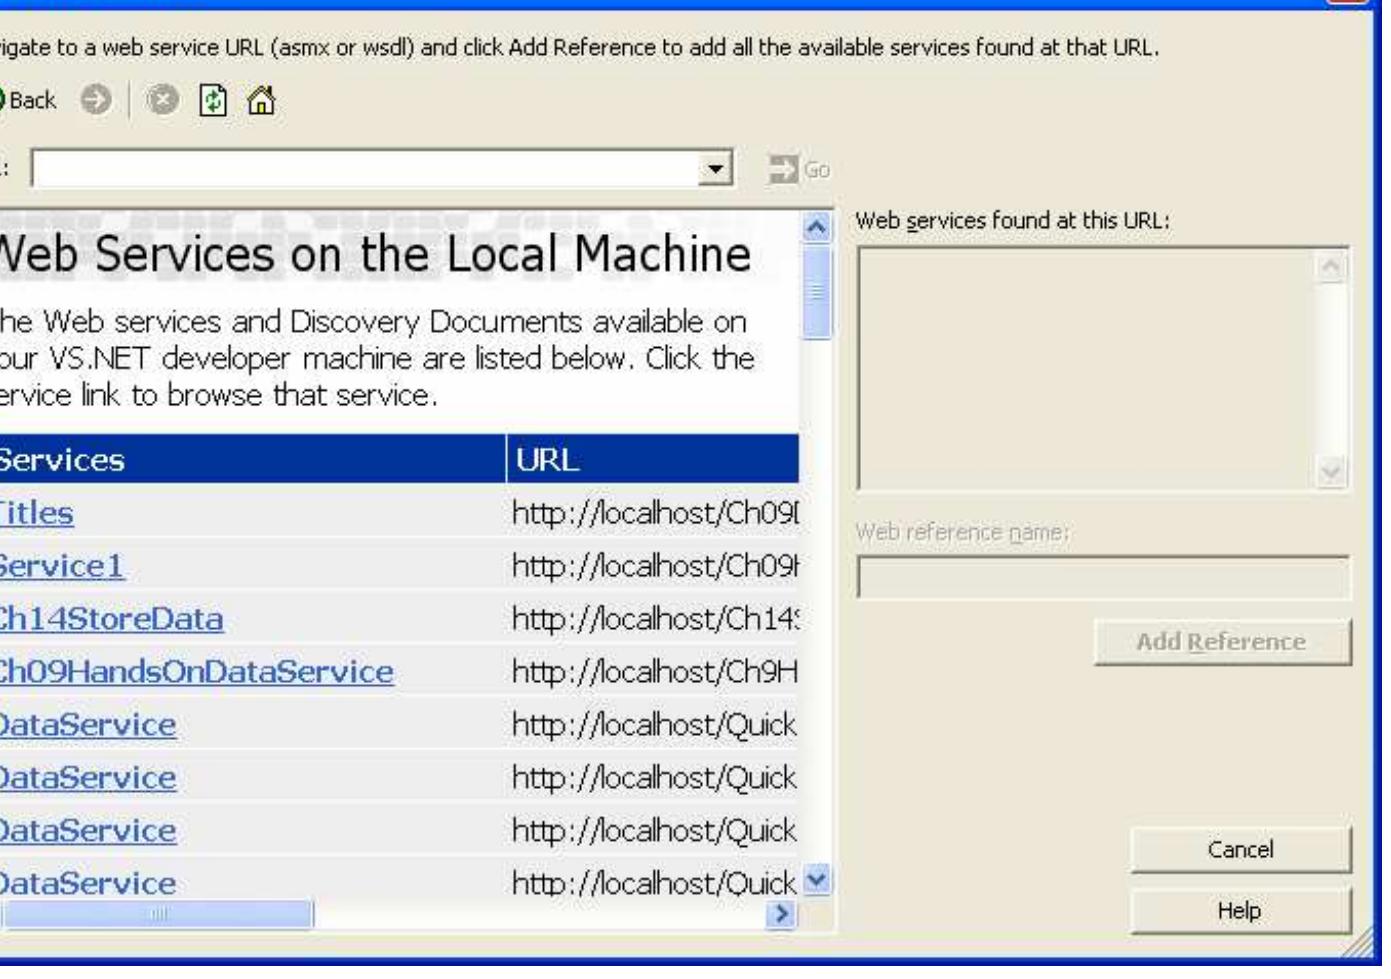1391x979 pixels.
Task: Click the 'Web Services on the Local Machine' heading
Action: click(x=375, y=254)
